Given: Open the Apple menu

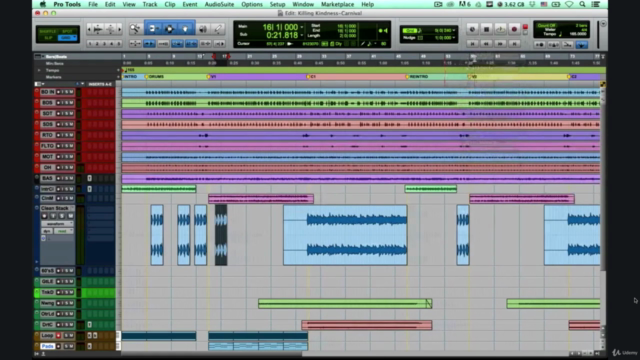Looking at the screenshot, I should point(42,4).
